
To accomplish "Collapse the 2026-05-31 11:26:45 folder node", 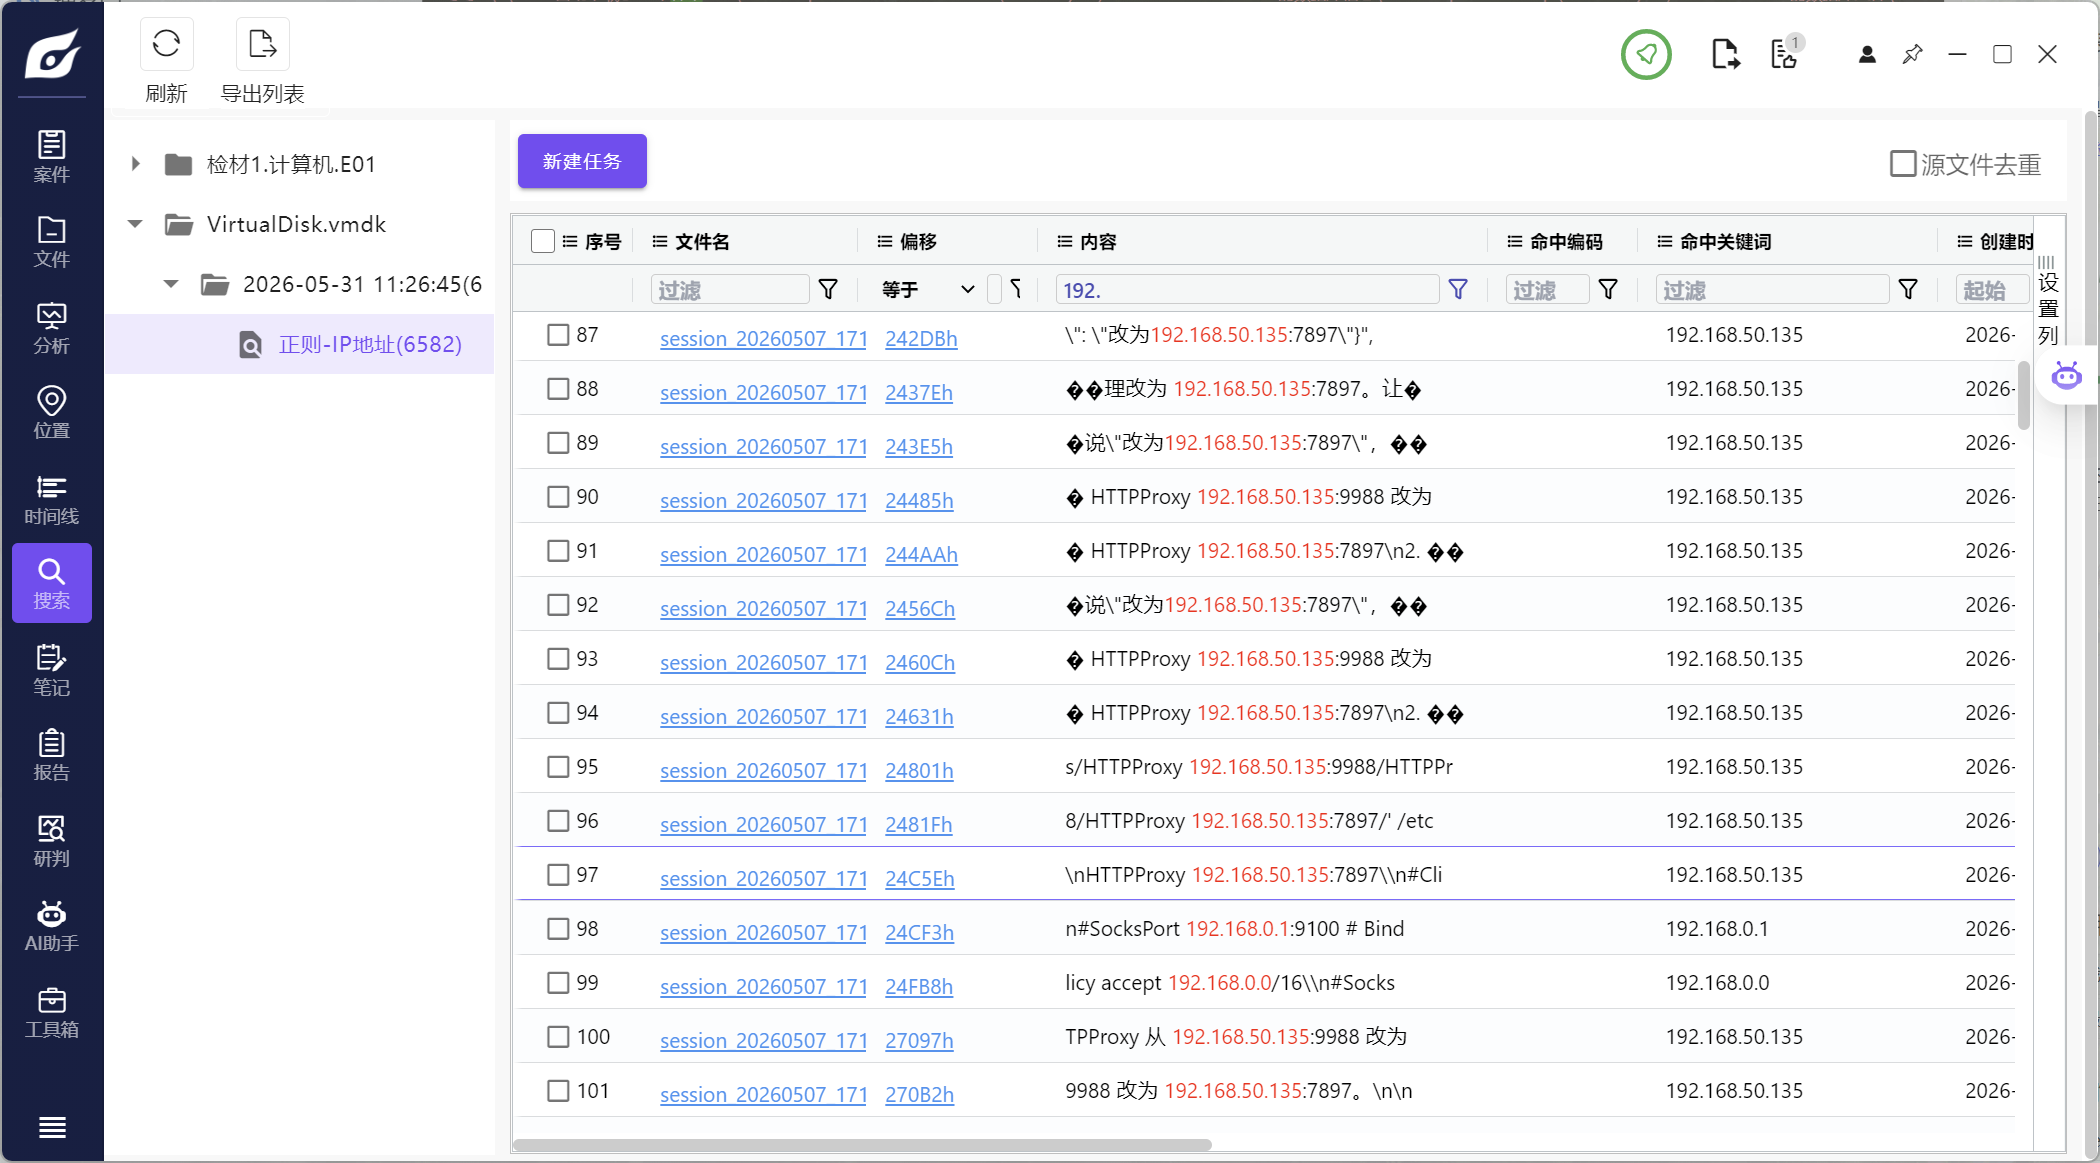I will pyautogui.click(x=172, y=284).
